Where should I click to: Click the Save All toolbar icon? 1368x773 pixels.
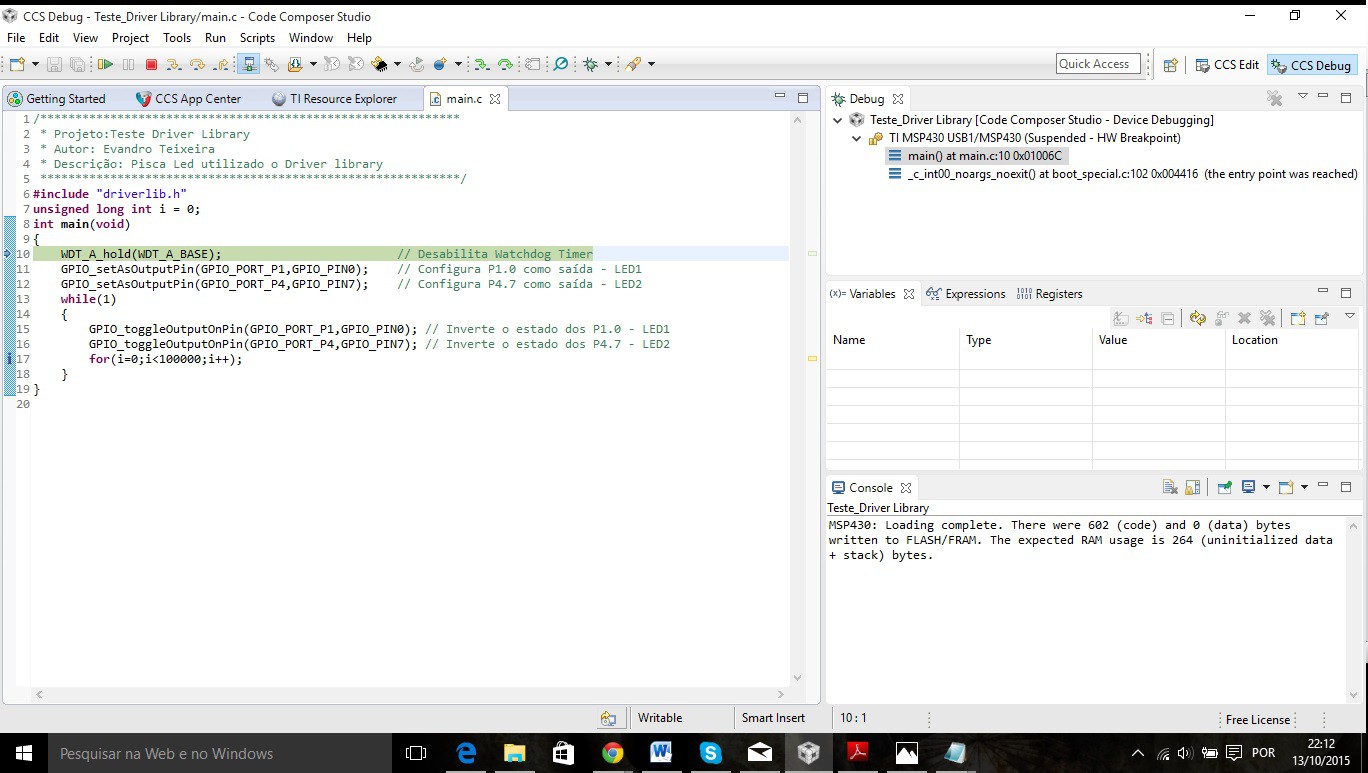click(x=77, y=64)
